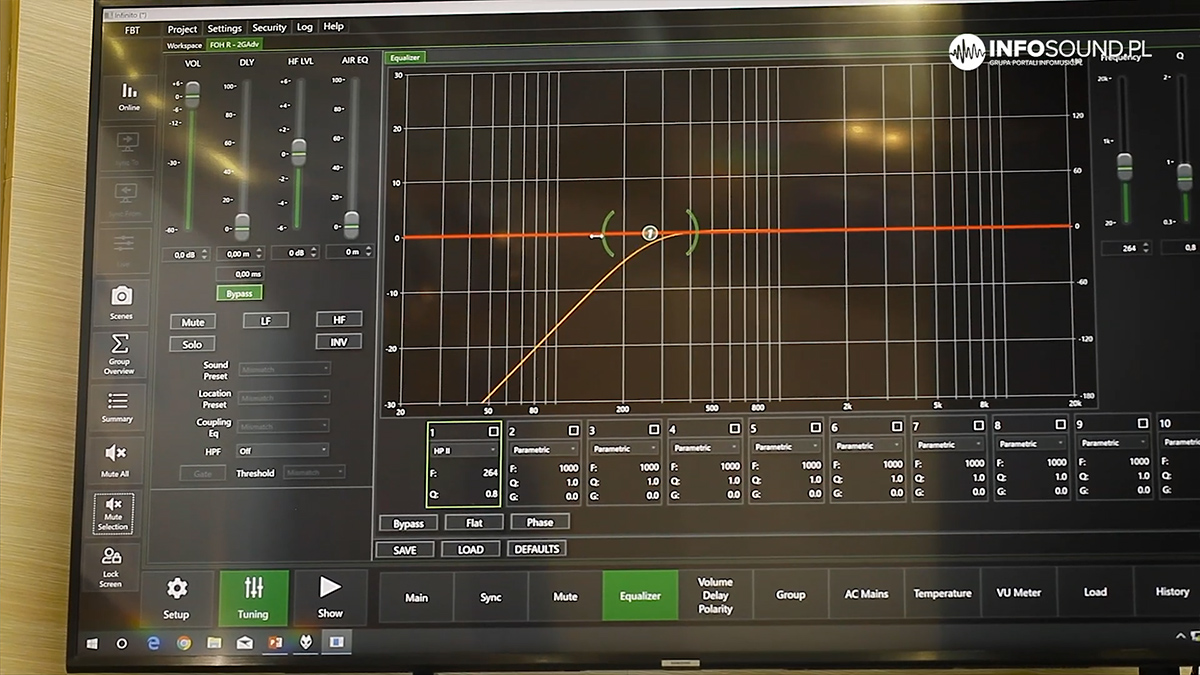
Task: Open the Help menu
Action: (334, 26)
